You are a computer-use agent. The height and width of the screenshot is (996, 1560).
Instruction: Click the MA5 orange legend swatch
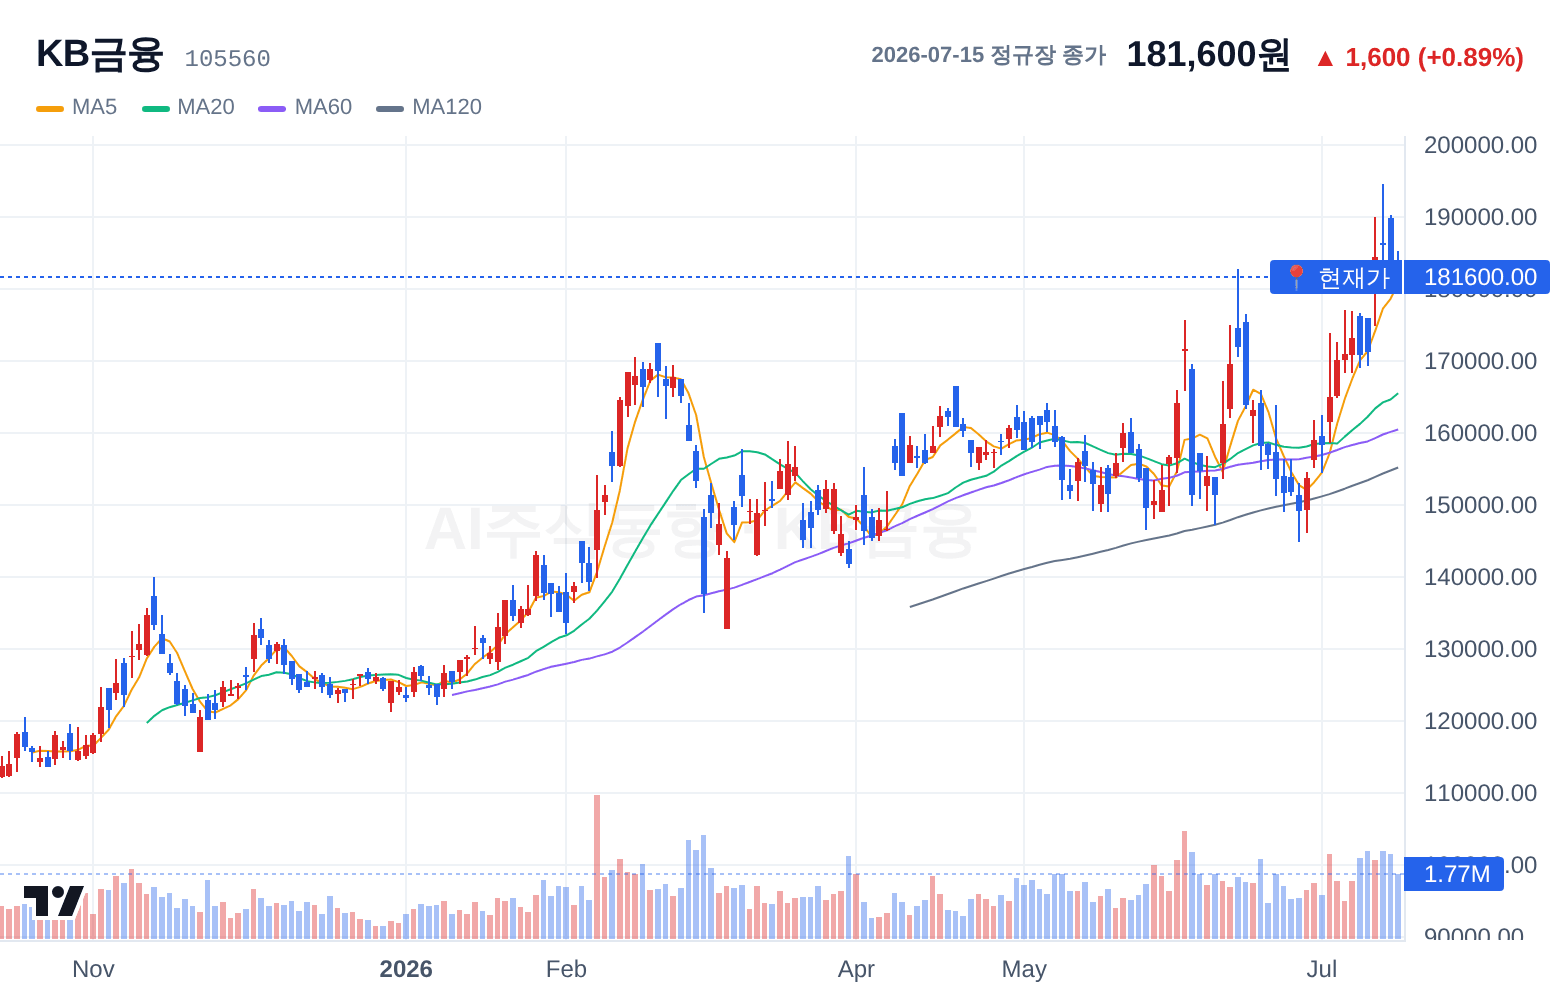point(50,108)
